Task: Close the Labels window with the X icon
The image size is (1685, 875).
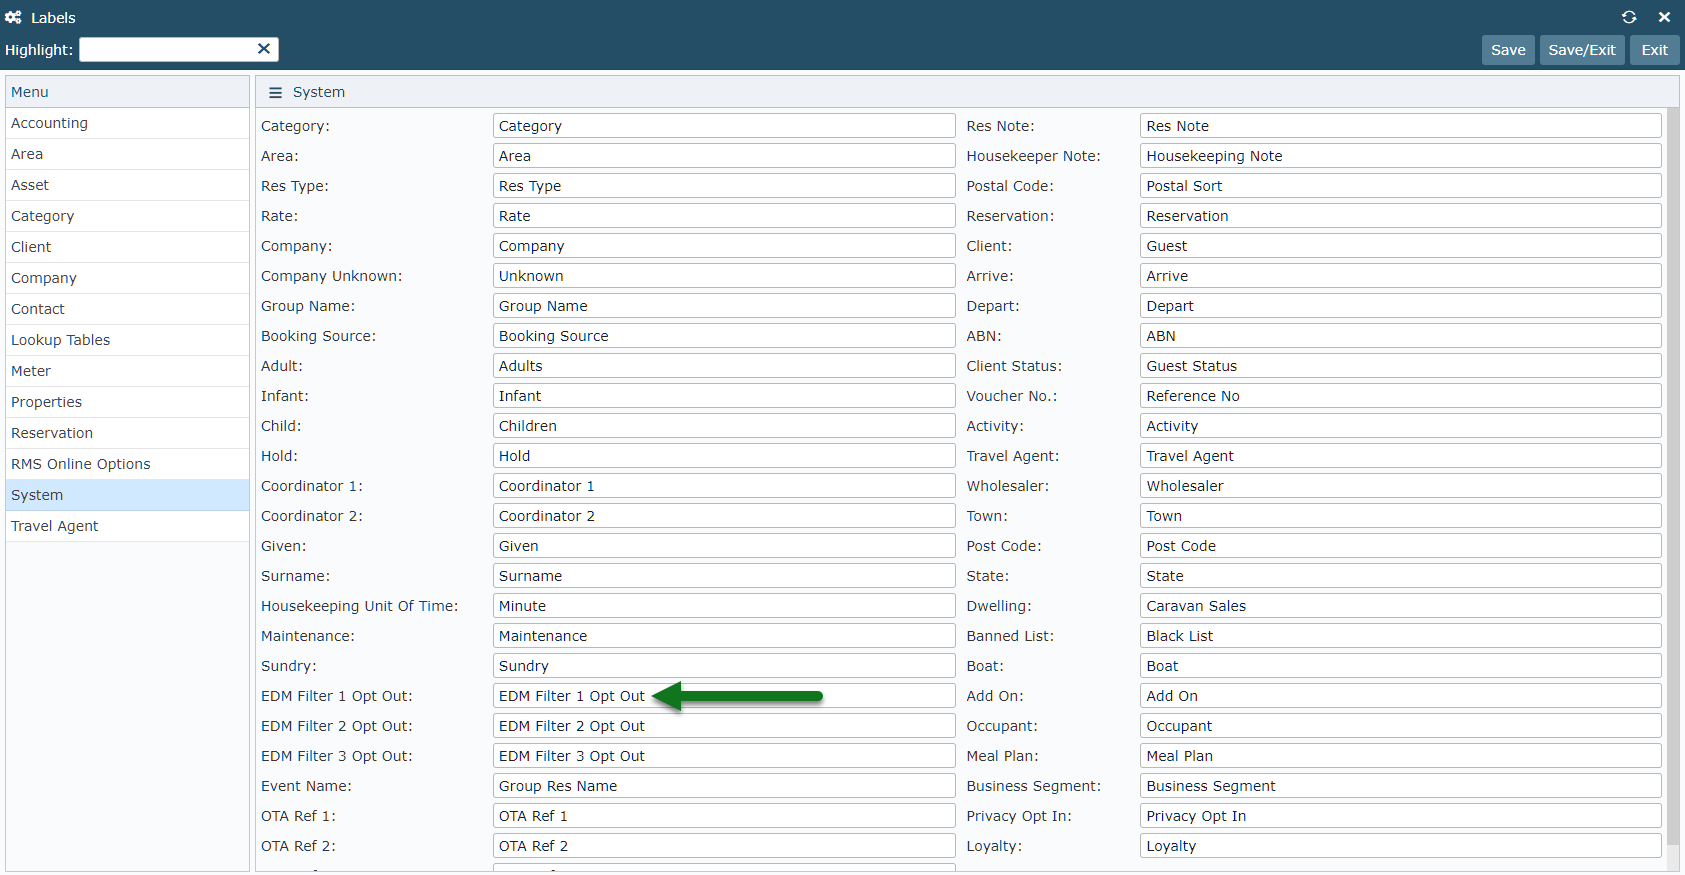Action: [x=1664, y=17]
